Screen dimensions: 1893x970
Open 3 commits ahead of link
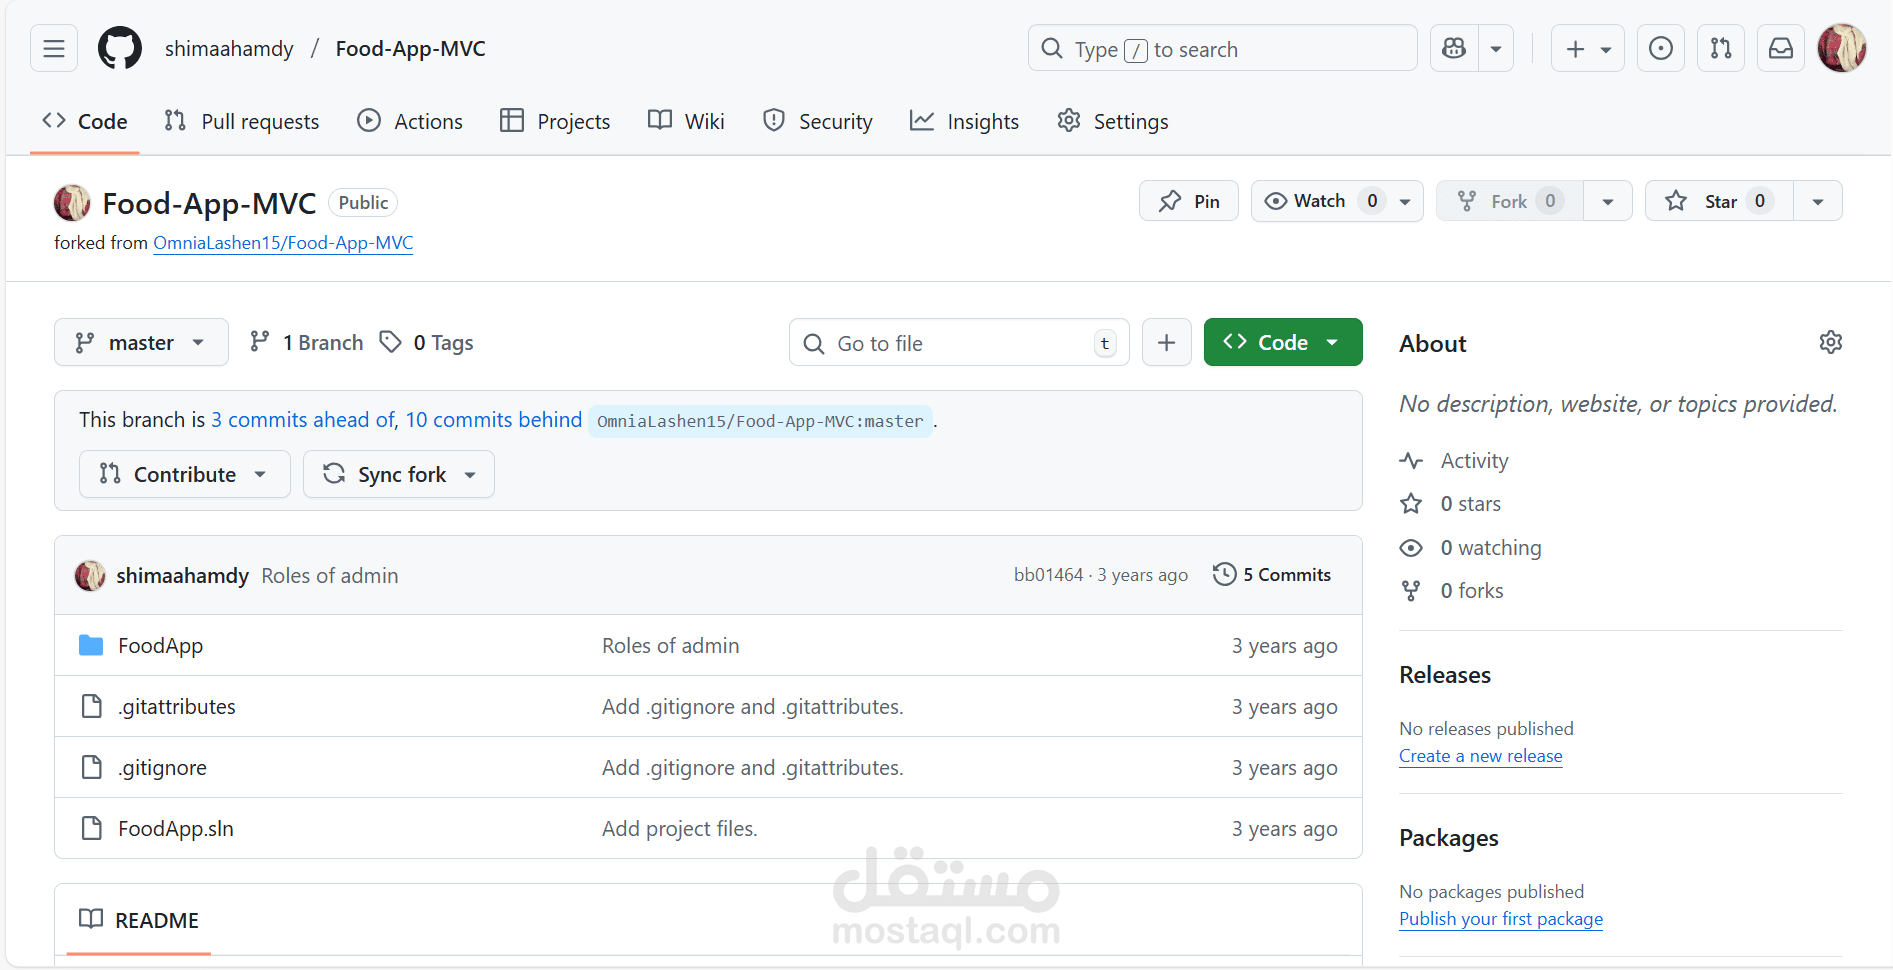point(304,420)
